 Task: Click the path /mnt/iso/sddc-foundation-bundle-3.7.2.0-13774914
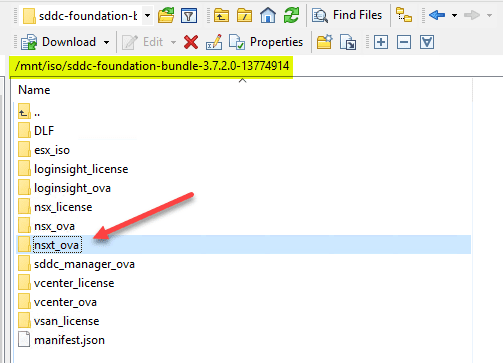click(152, 66)
